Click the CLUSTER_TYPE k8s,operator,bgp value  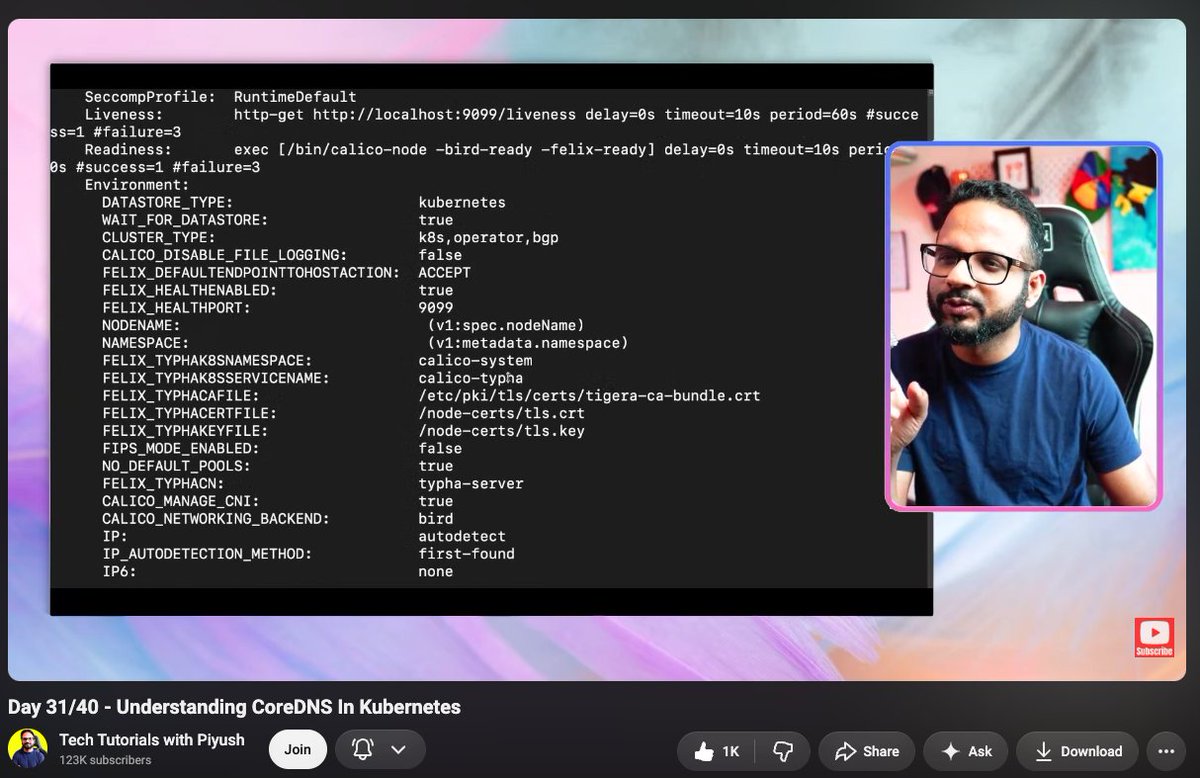coord(488,237)
